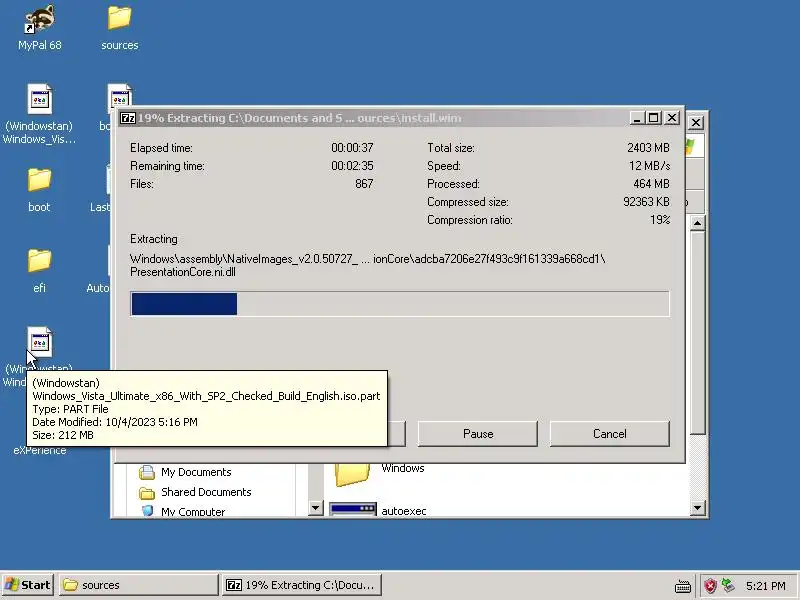Switch to the 19% Extracting taskbar button

click(302, 585)
